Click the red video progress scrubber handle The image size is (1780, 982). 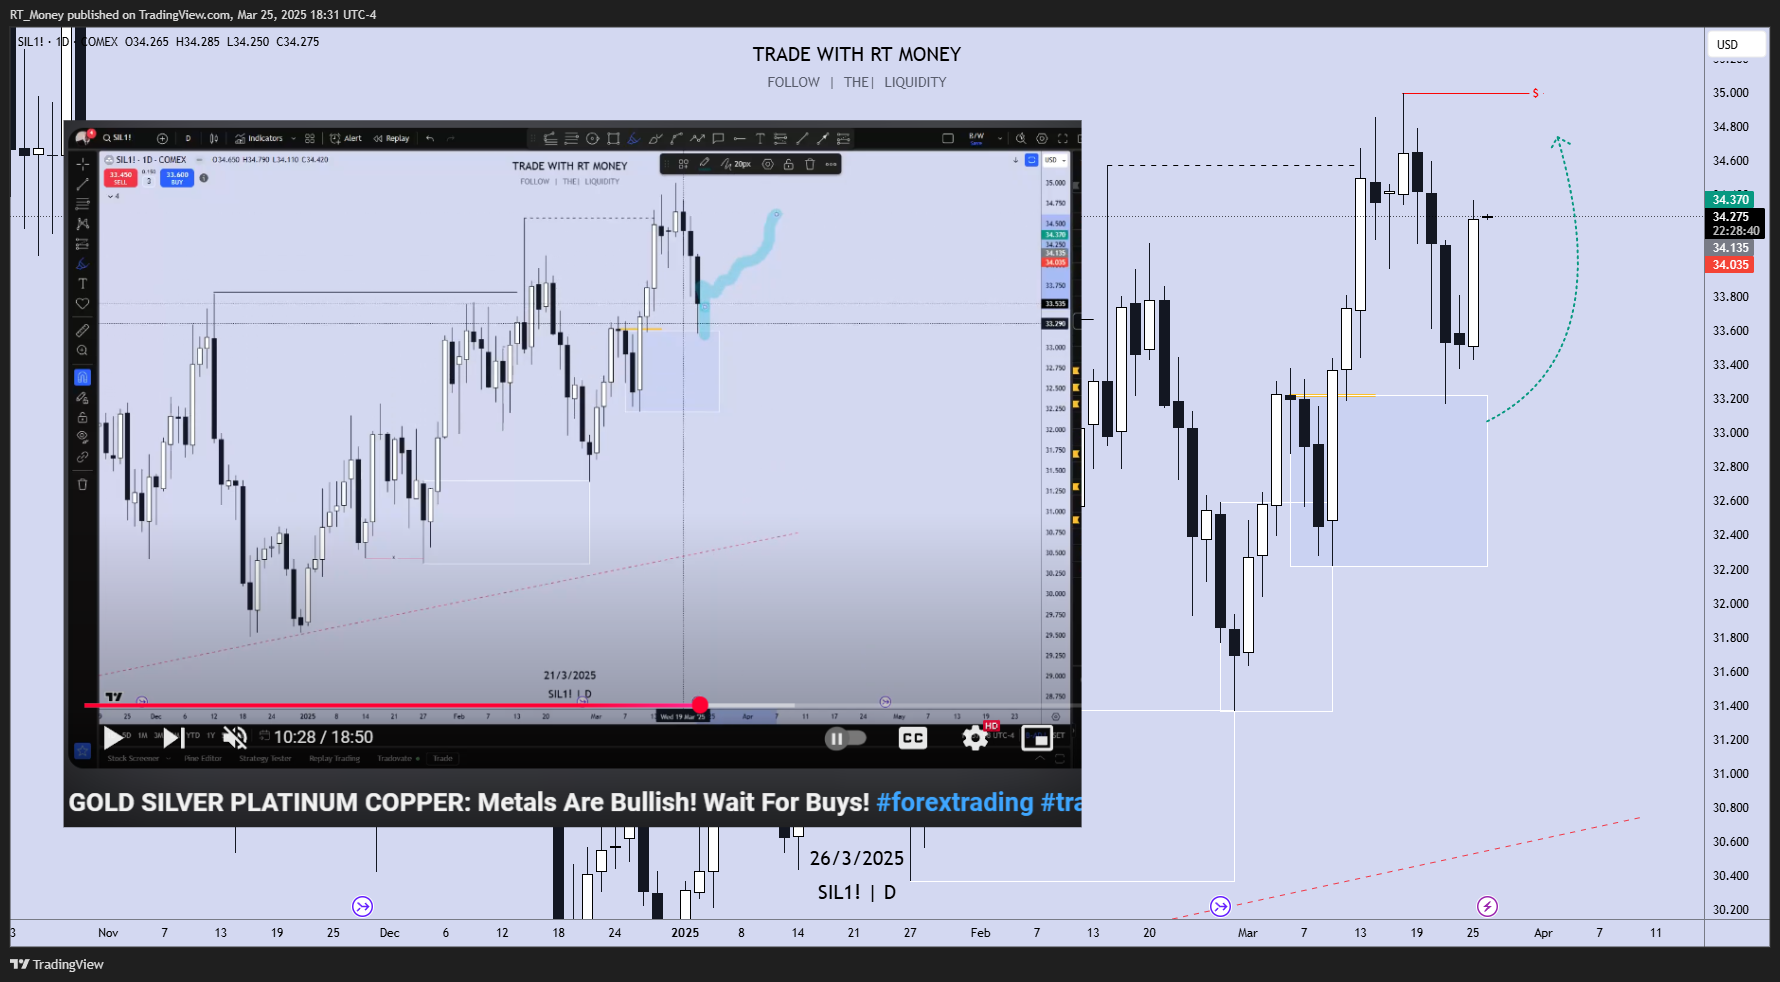[700, 705]
